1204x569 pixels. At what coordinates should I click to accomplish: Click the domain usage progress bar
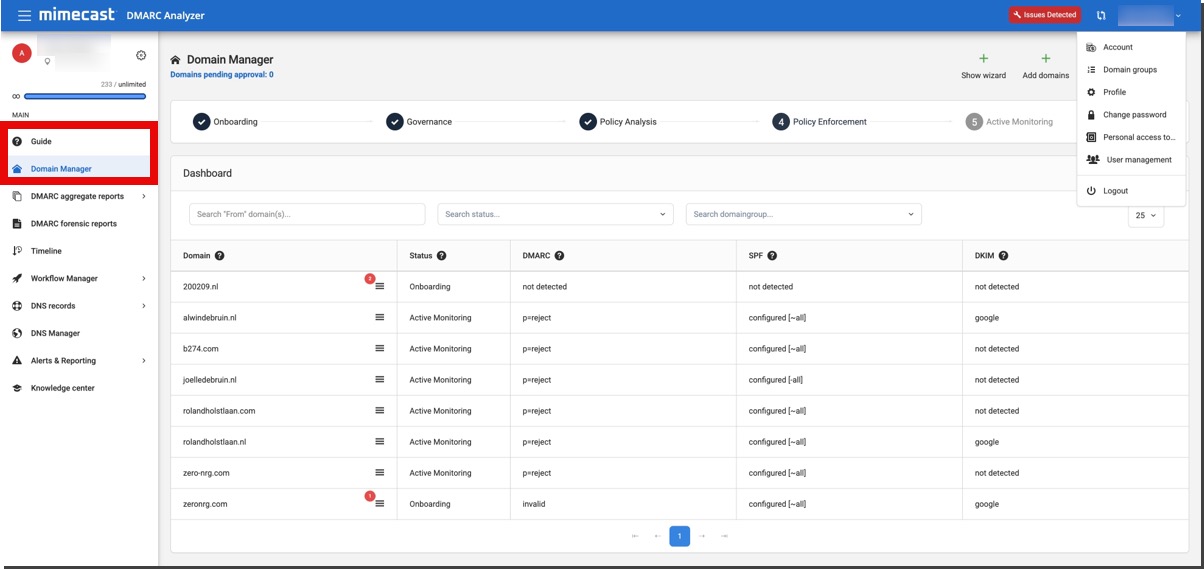(x=85, y=97)
